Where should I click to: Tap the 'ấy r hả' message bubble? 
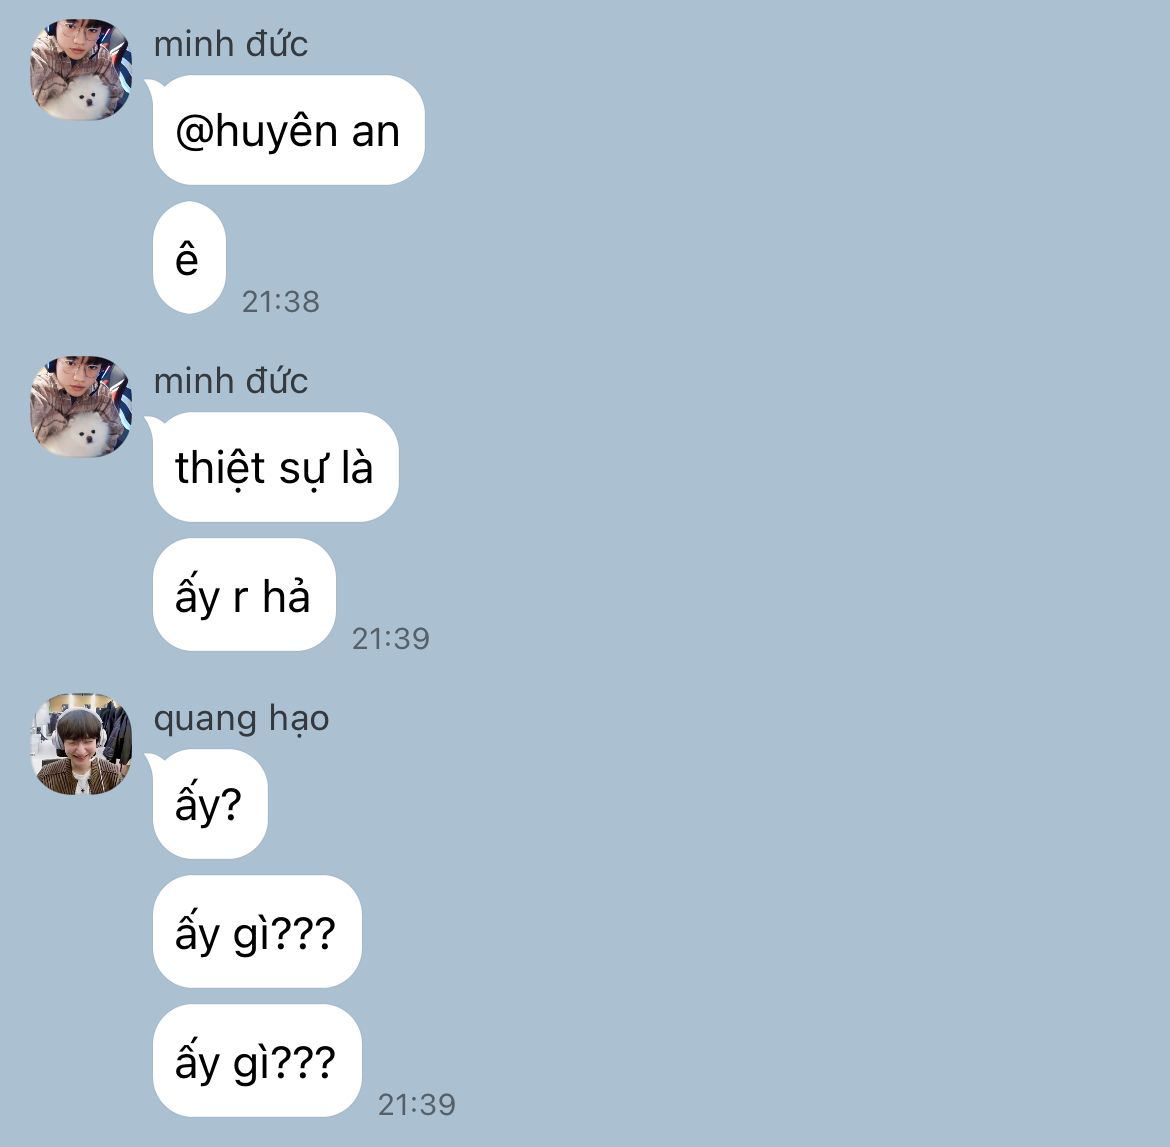(x=244, y=595)
